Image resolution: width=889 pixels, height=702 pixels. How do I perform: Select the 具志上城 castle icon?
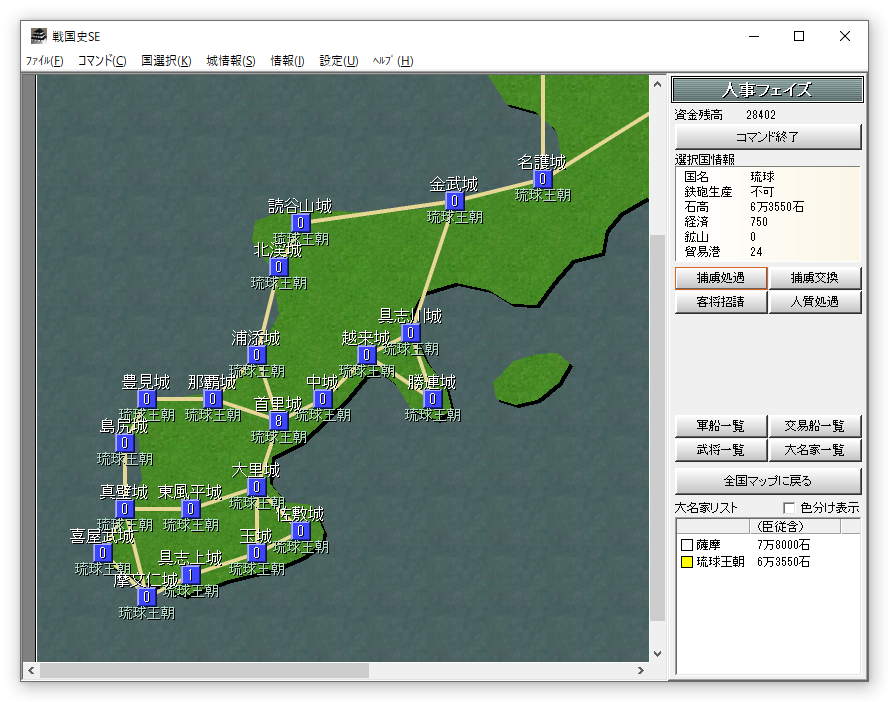tap(191, 575)
